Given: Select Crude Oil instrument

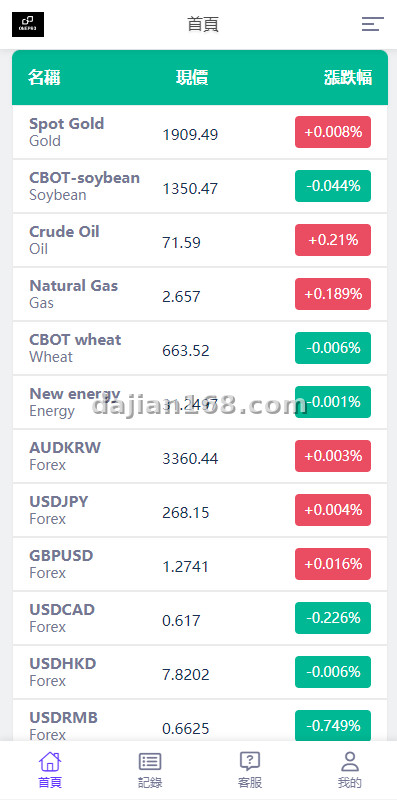Looking at the screenshot, I should pyautogui.click(x=200, y=240).
